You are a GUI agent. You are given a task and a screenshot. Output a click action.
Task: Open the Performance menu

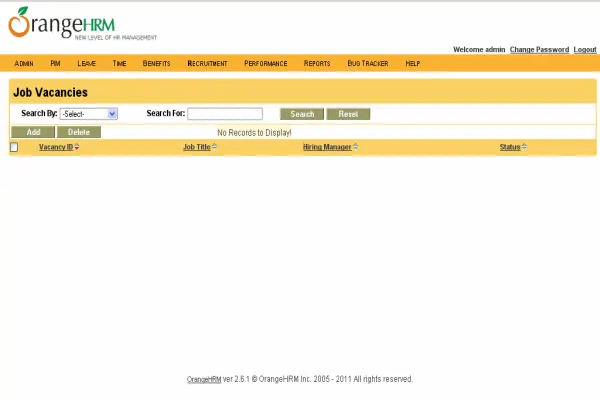[x=265, y=63]
